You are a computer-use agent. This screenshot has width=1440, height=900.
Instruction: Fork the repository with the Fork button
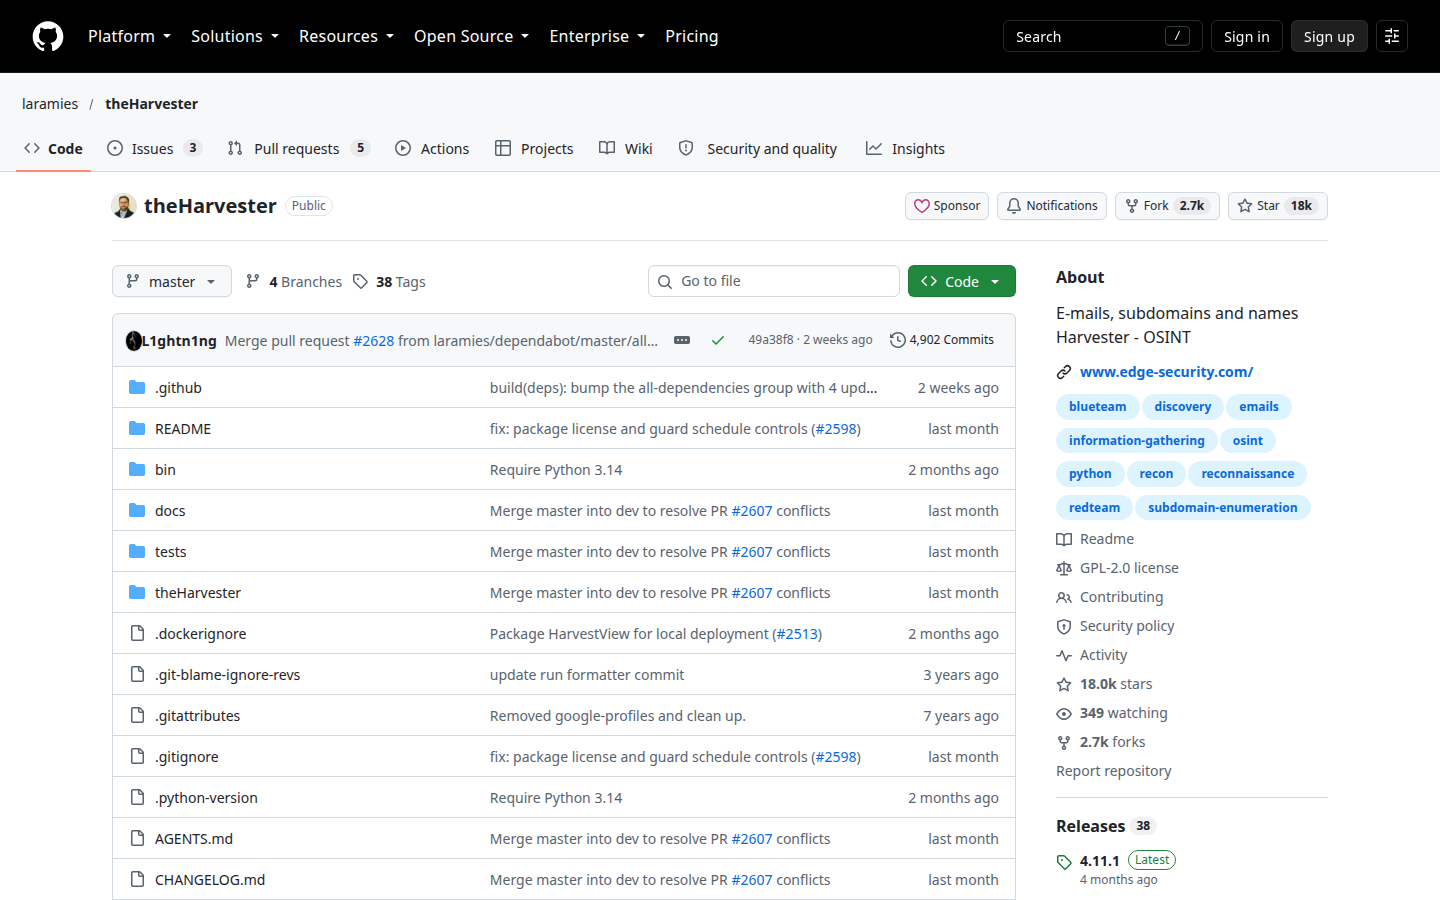point(1167,206)
